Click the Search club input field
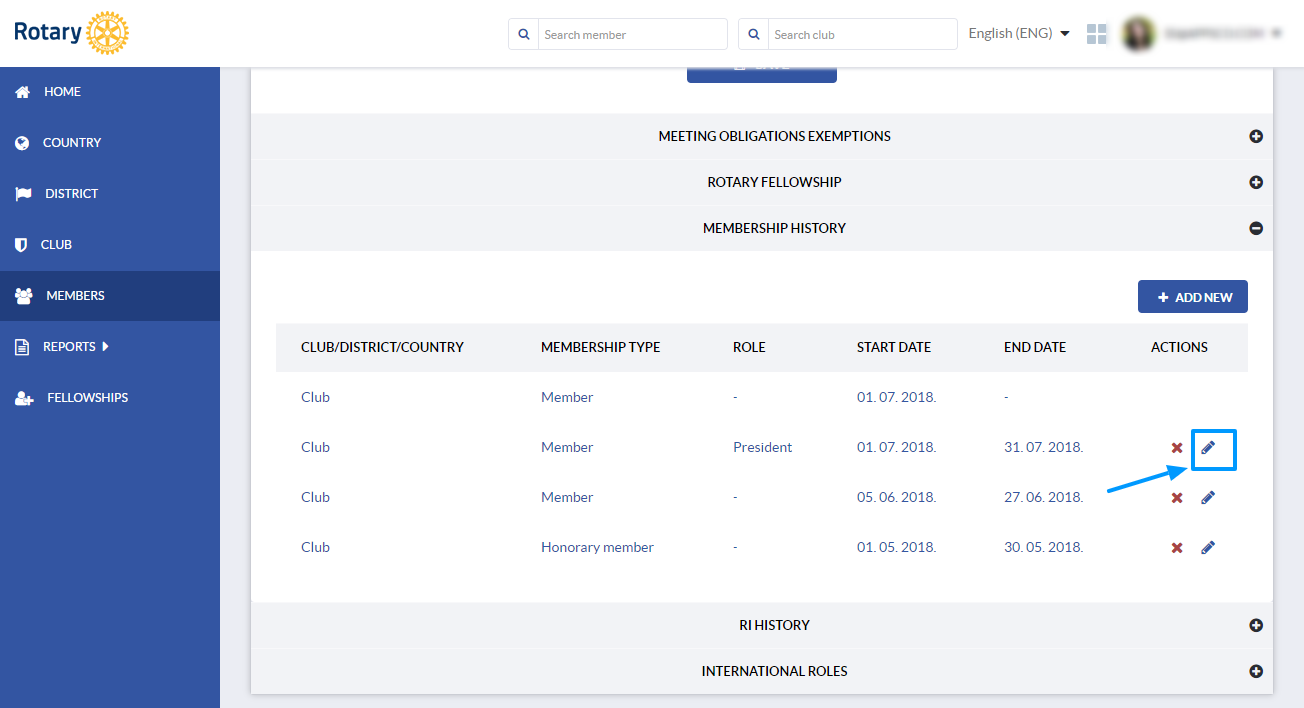The height and width of the screenshot is (708, 1304). [863, 34]
